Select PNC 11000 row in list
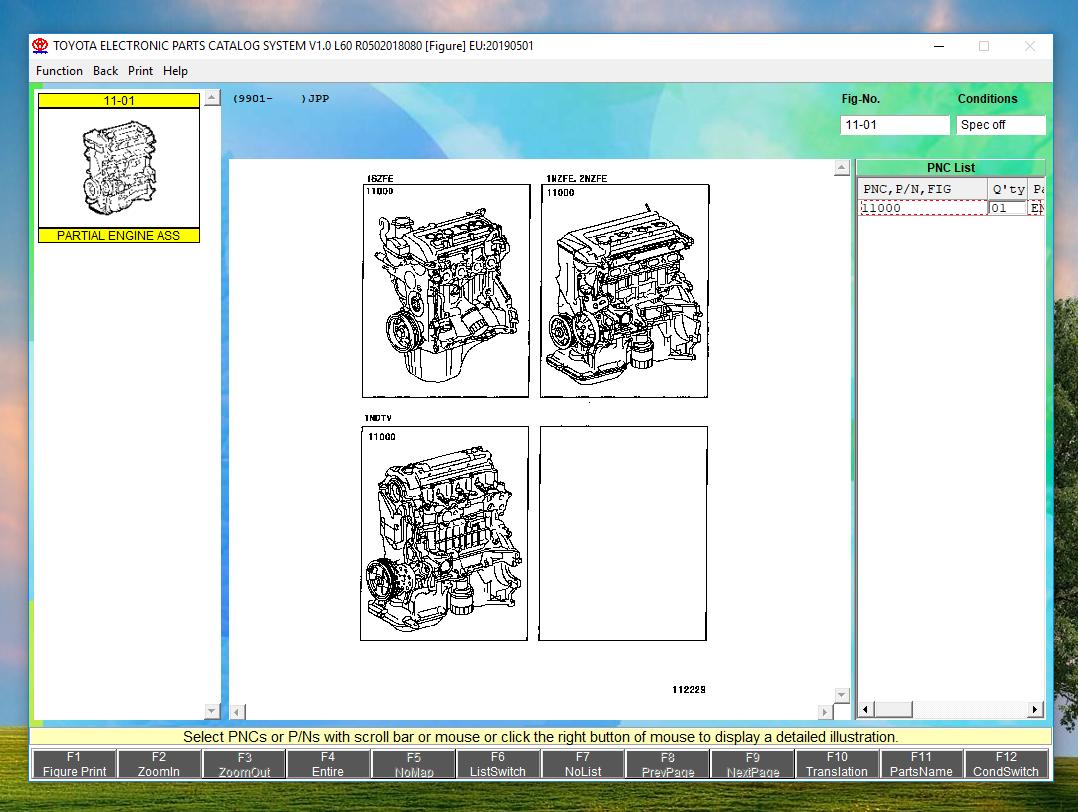Viewport: 1078px width, 812px height. (x=922, y=208)
